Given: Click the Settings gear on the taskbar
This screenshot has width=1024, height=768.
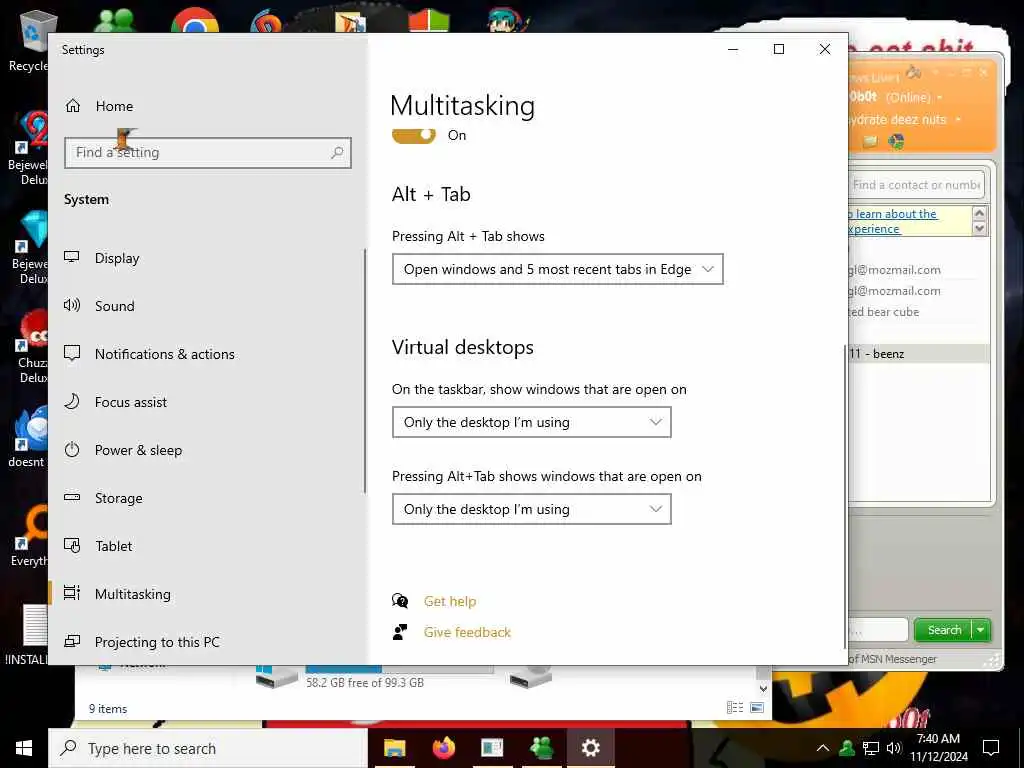Looking at the screenshot, I should [x=590, y=748].
